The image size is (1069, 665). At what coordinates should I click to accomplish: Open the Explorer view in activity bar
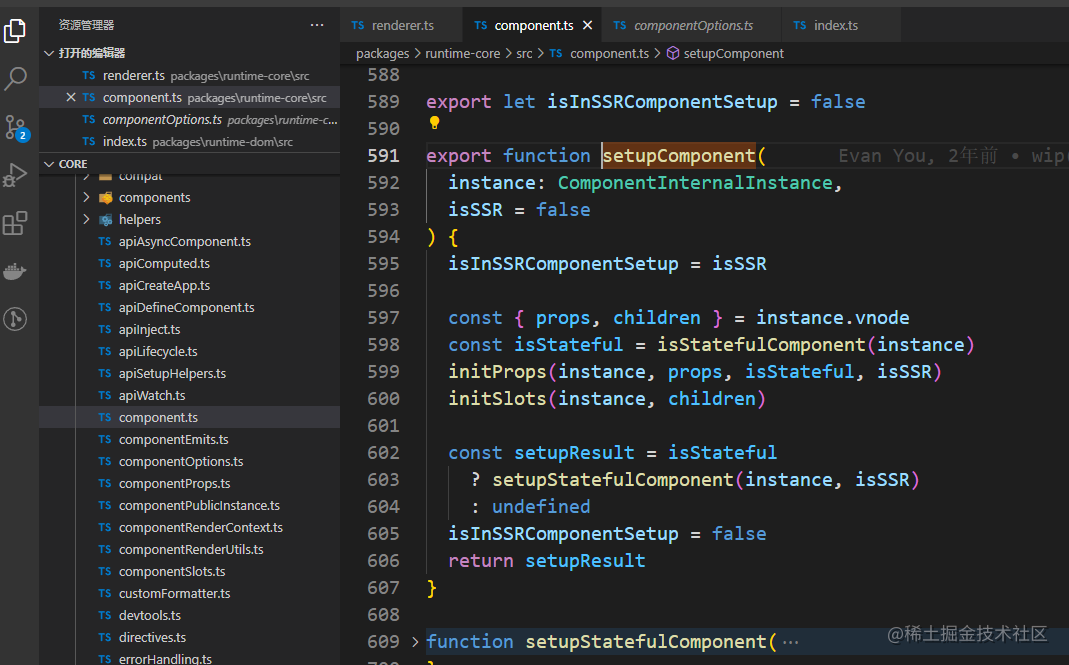pos(15,31)
